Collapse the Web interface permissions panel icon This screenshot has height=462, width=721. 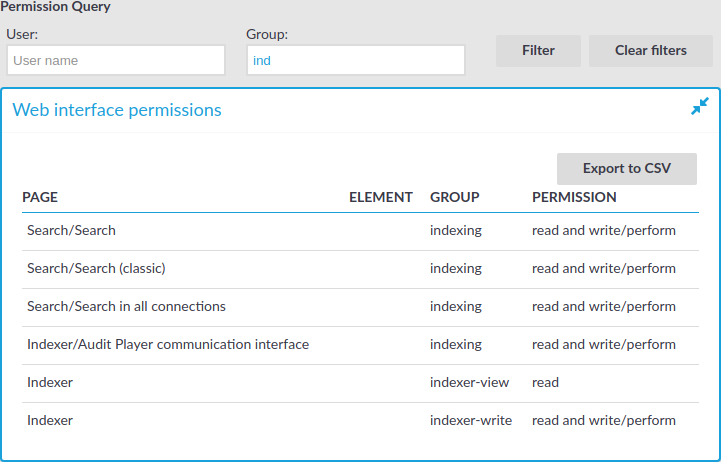click(699, 106)
